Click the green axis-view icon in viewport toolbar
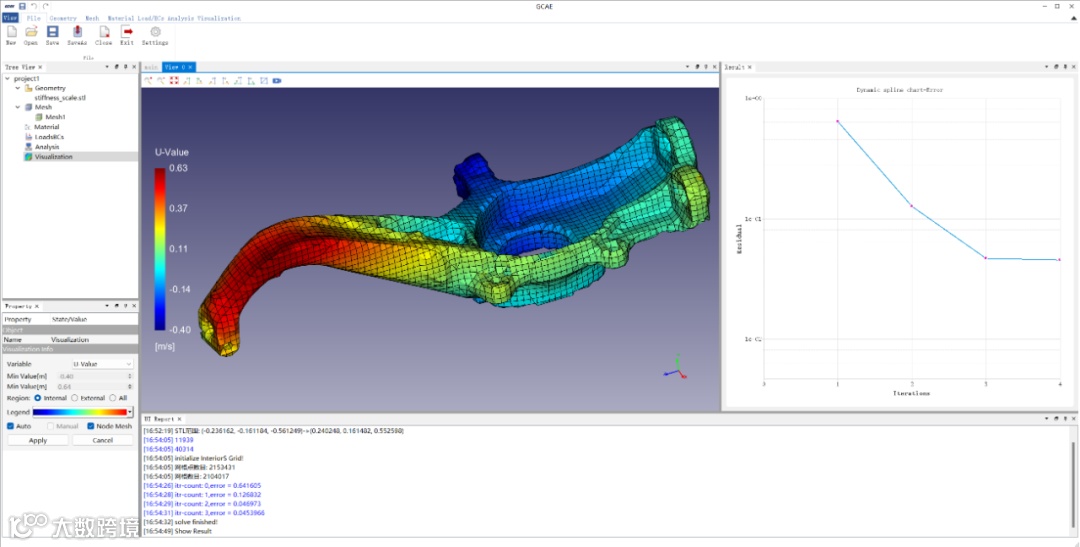This screenshot has height=547, width=1080. [200, 81]
